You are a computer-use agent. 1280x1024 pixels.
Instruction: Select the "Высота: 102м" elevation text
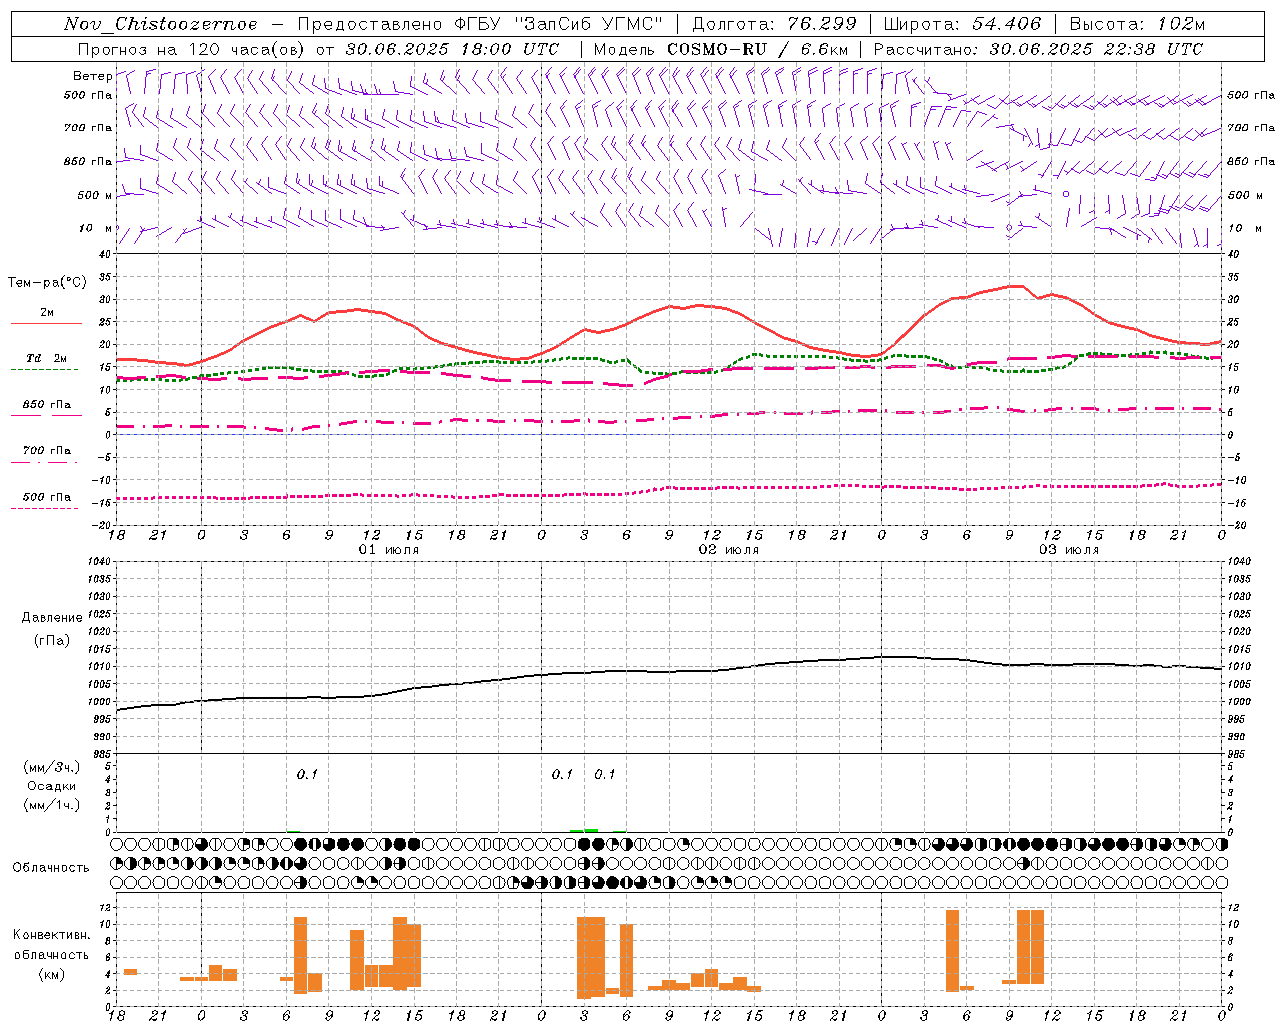coord(1137,24)
